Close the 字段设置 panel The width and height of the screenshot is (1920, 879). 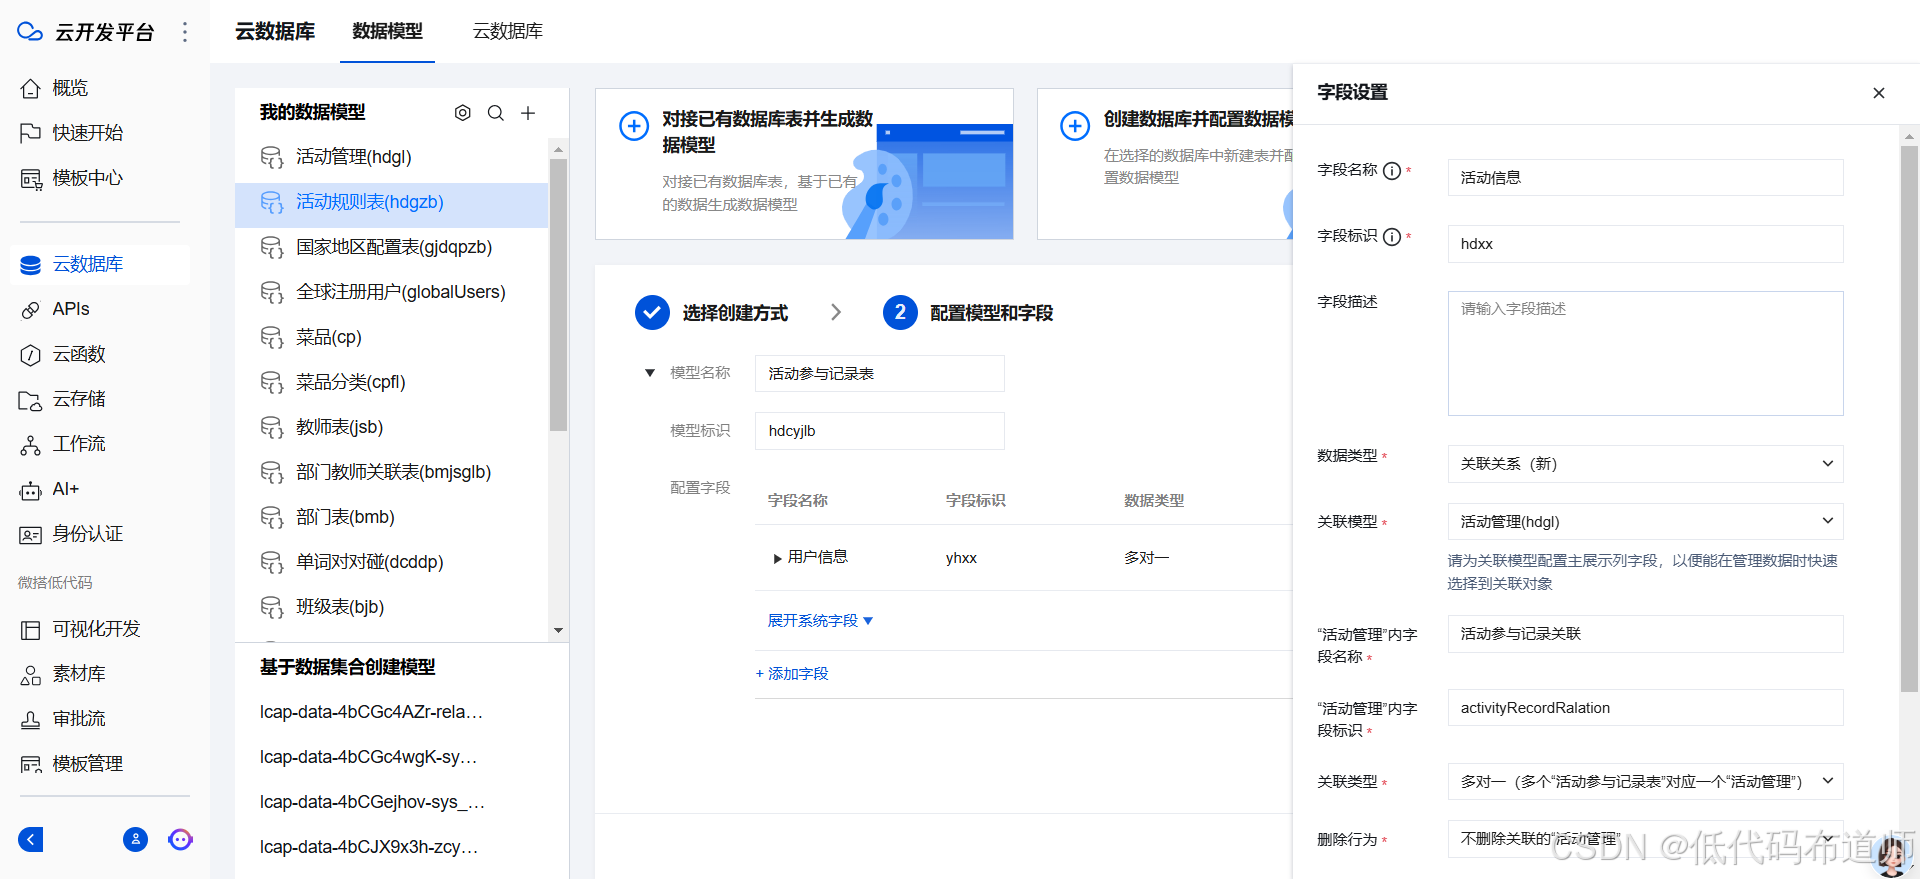pos(1879,93)
